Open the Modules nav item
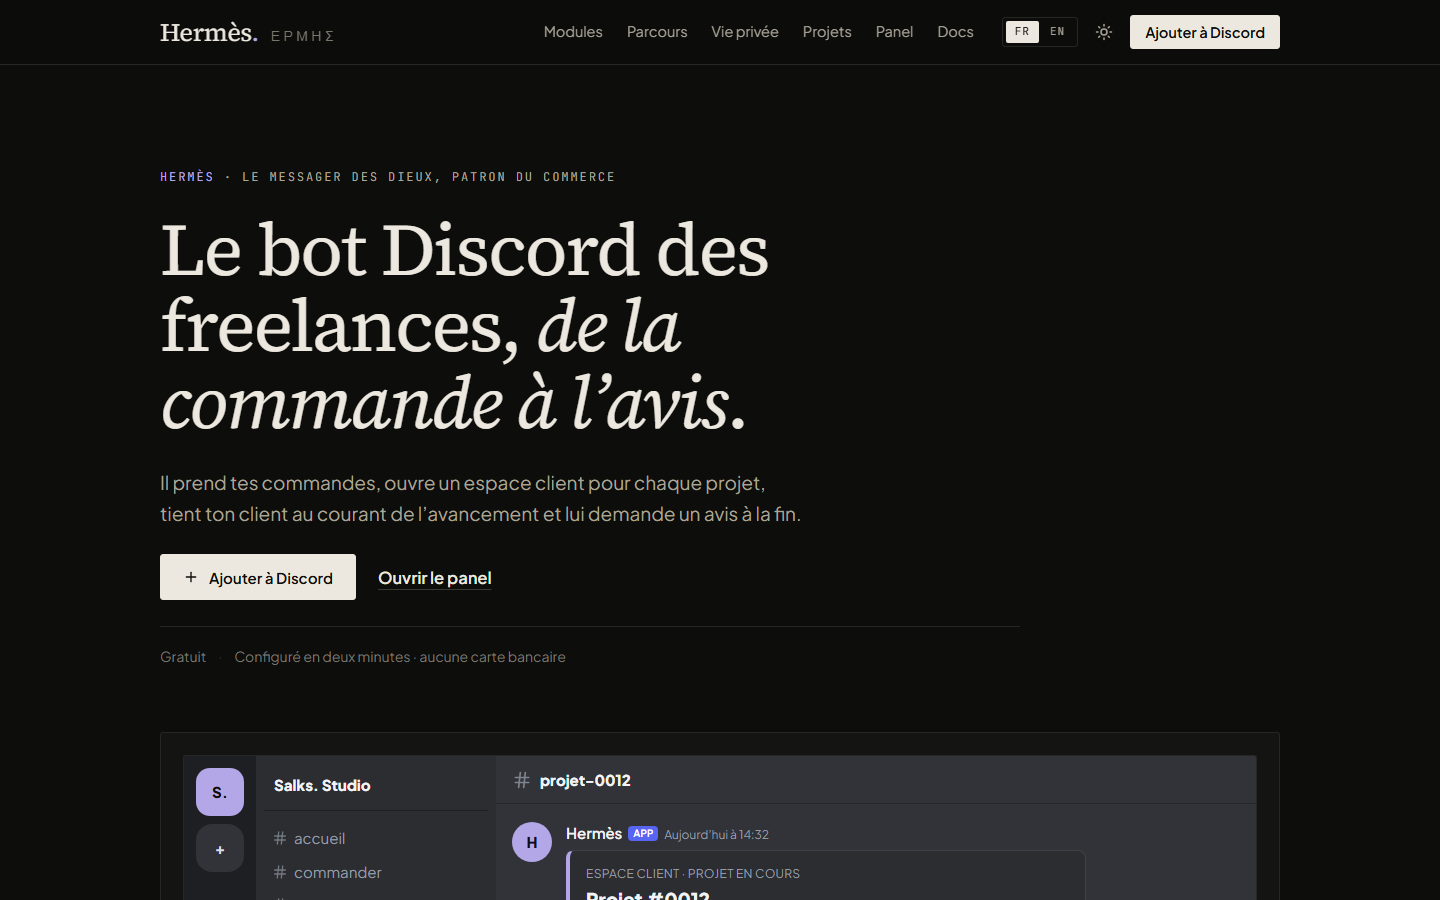The width and height of the screenshot is (1440, 900). [x=573, y=32]
